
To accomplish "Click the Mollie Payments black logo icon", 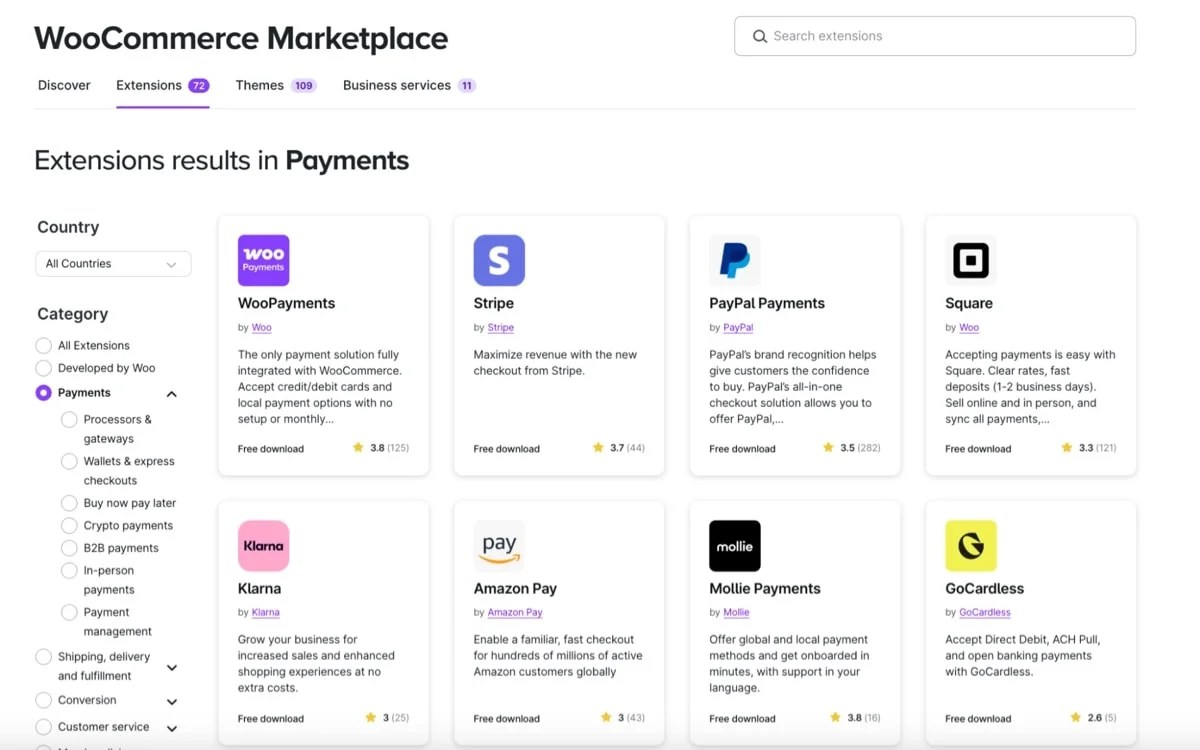I will pos(734,546).
